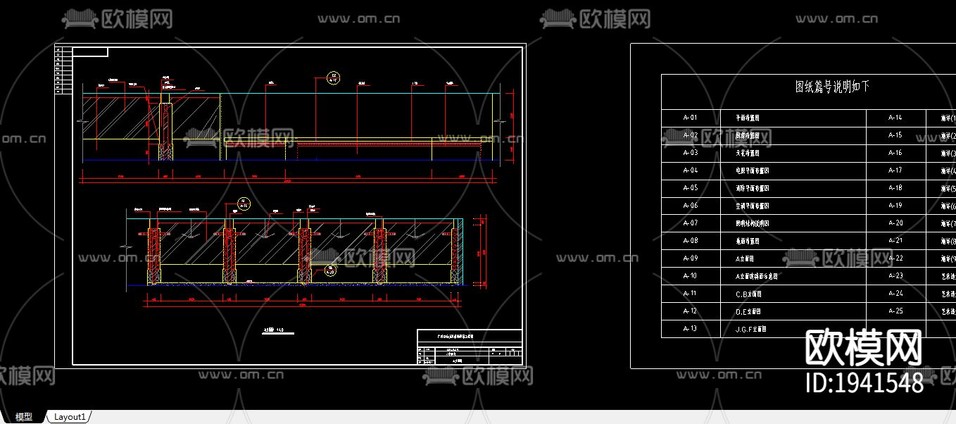Switch to the 模型 tab

pos(24,417)
